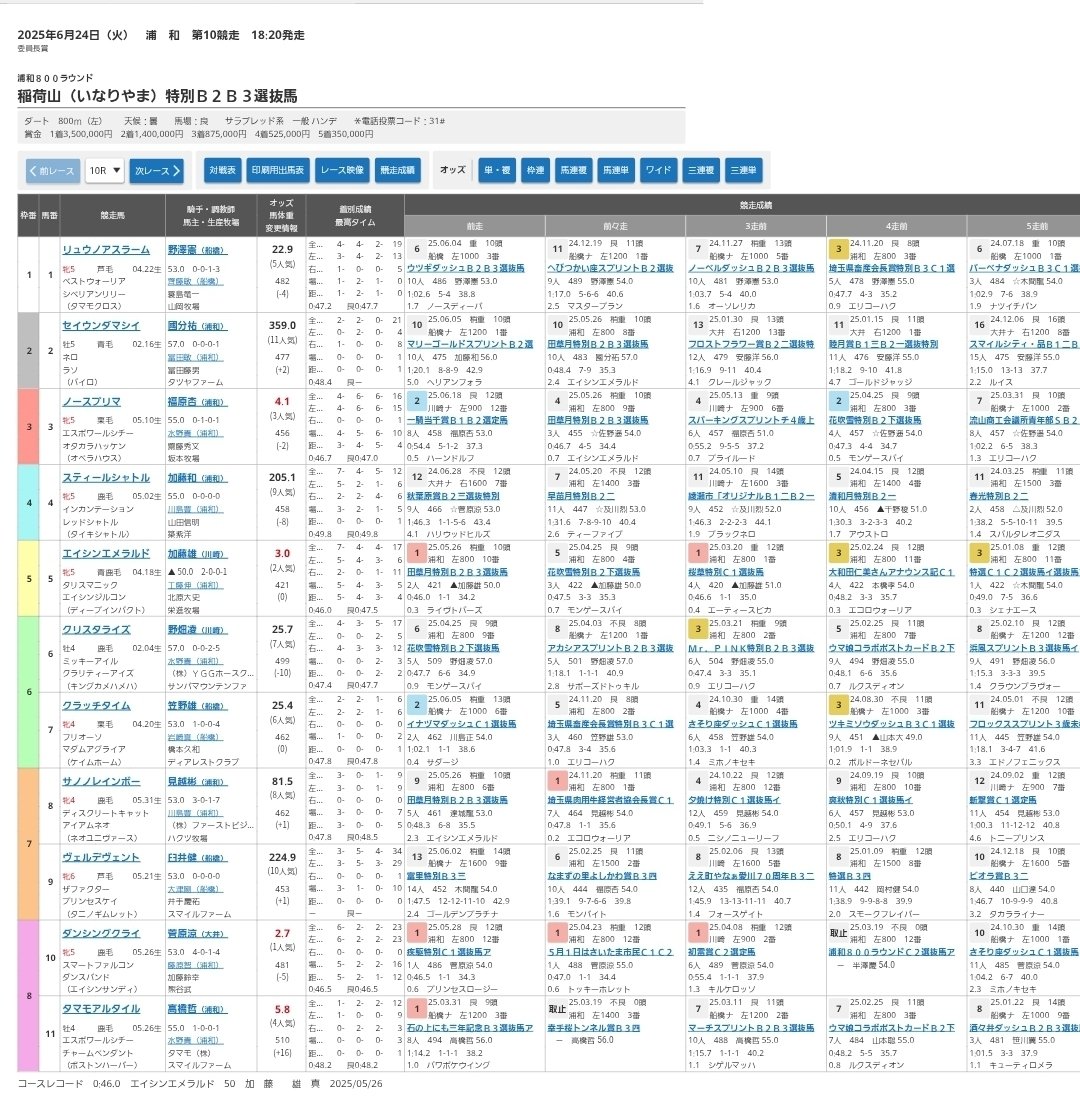The width and height of the screenshot is (1080, 1105).
Task: Open race アカシアスプリントＢ２Ｂ３選抜 result
Action: [x=611, y=648]
